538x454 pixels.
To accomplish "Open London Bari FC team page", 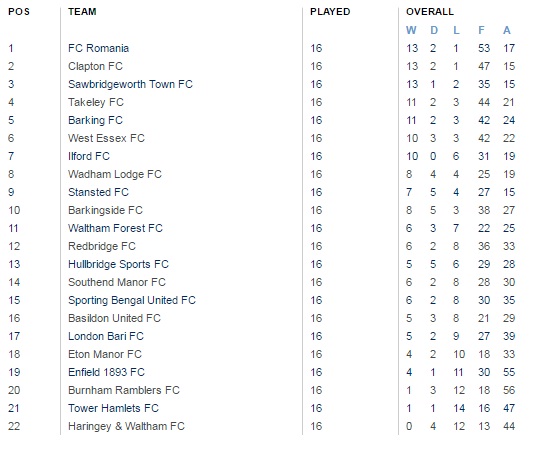I will pyautogui.click(x=106, y=336).
